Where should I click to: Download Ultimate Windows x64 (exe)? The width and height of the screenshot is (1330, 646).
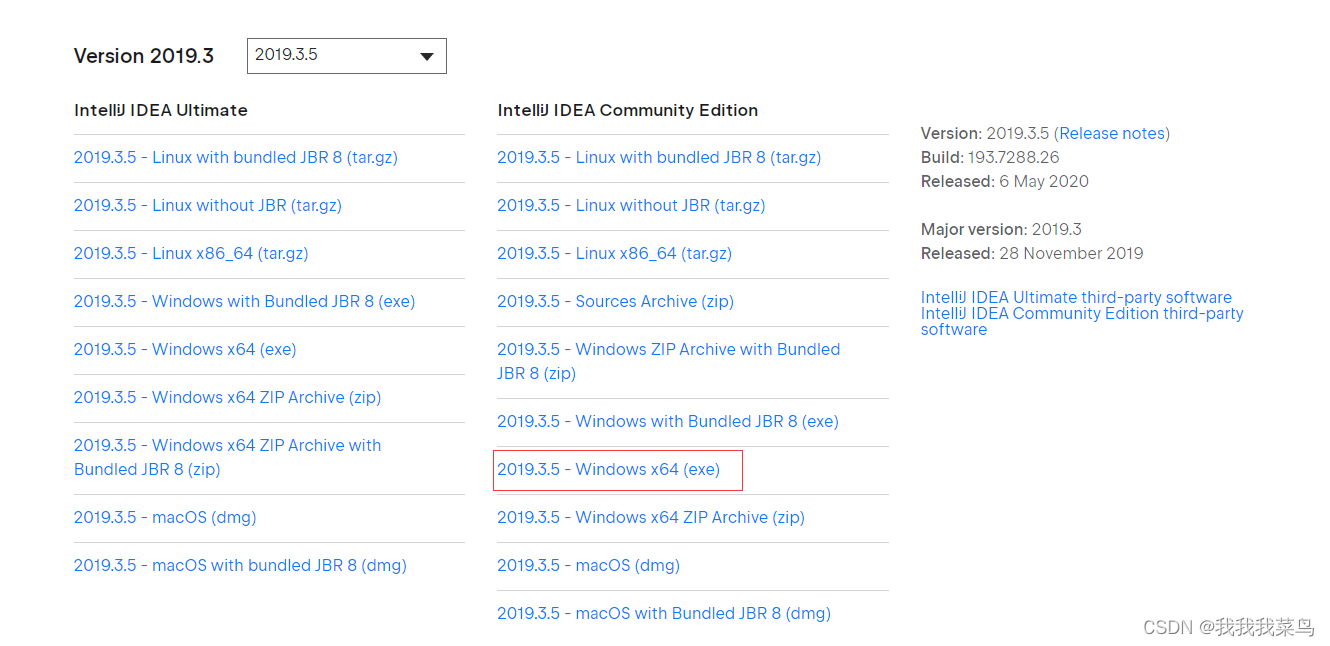185,349
